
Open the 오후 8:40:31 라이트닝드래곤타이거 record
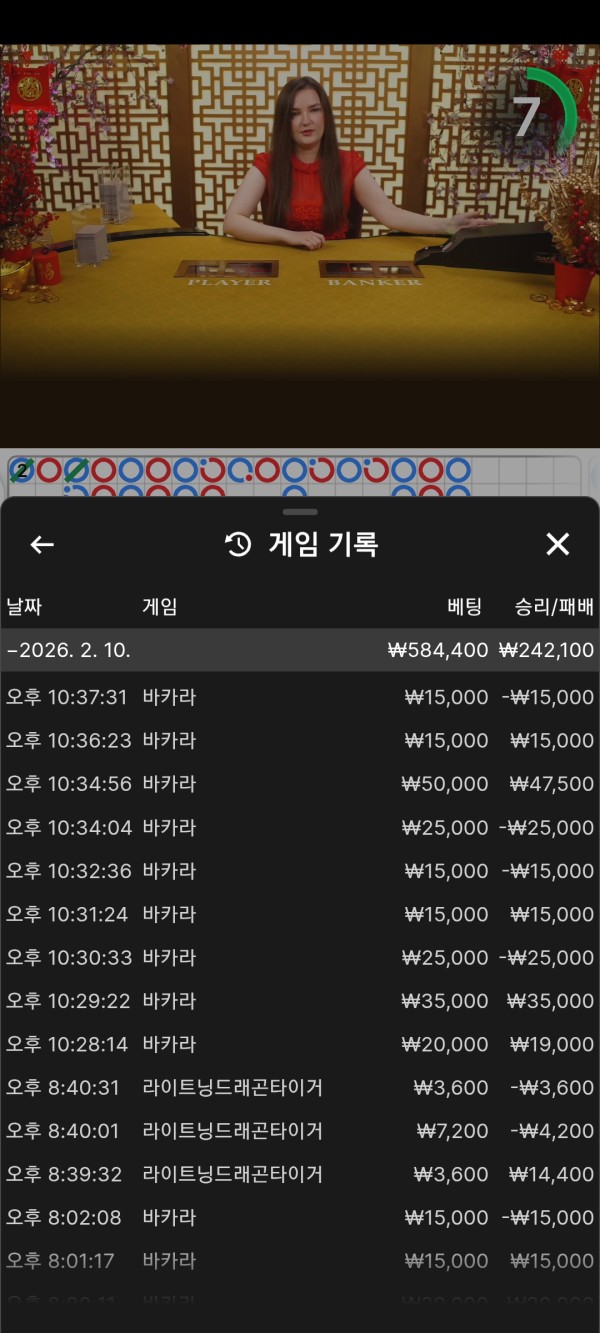300,1087
